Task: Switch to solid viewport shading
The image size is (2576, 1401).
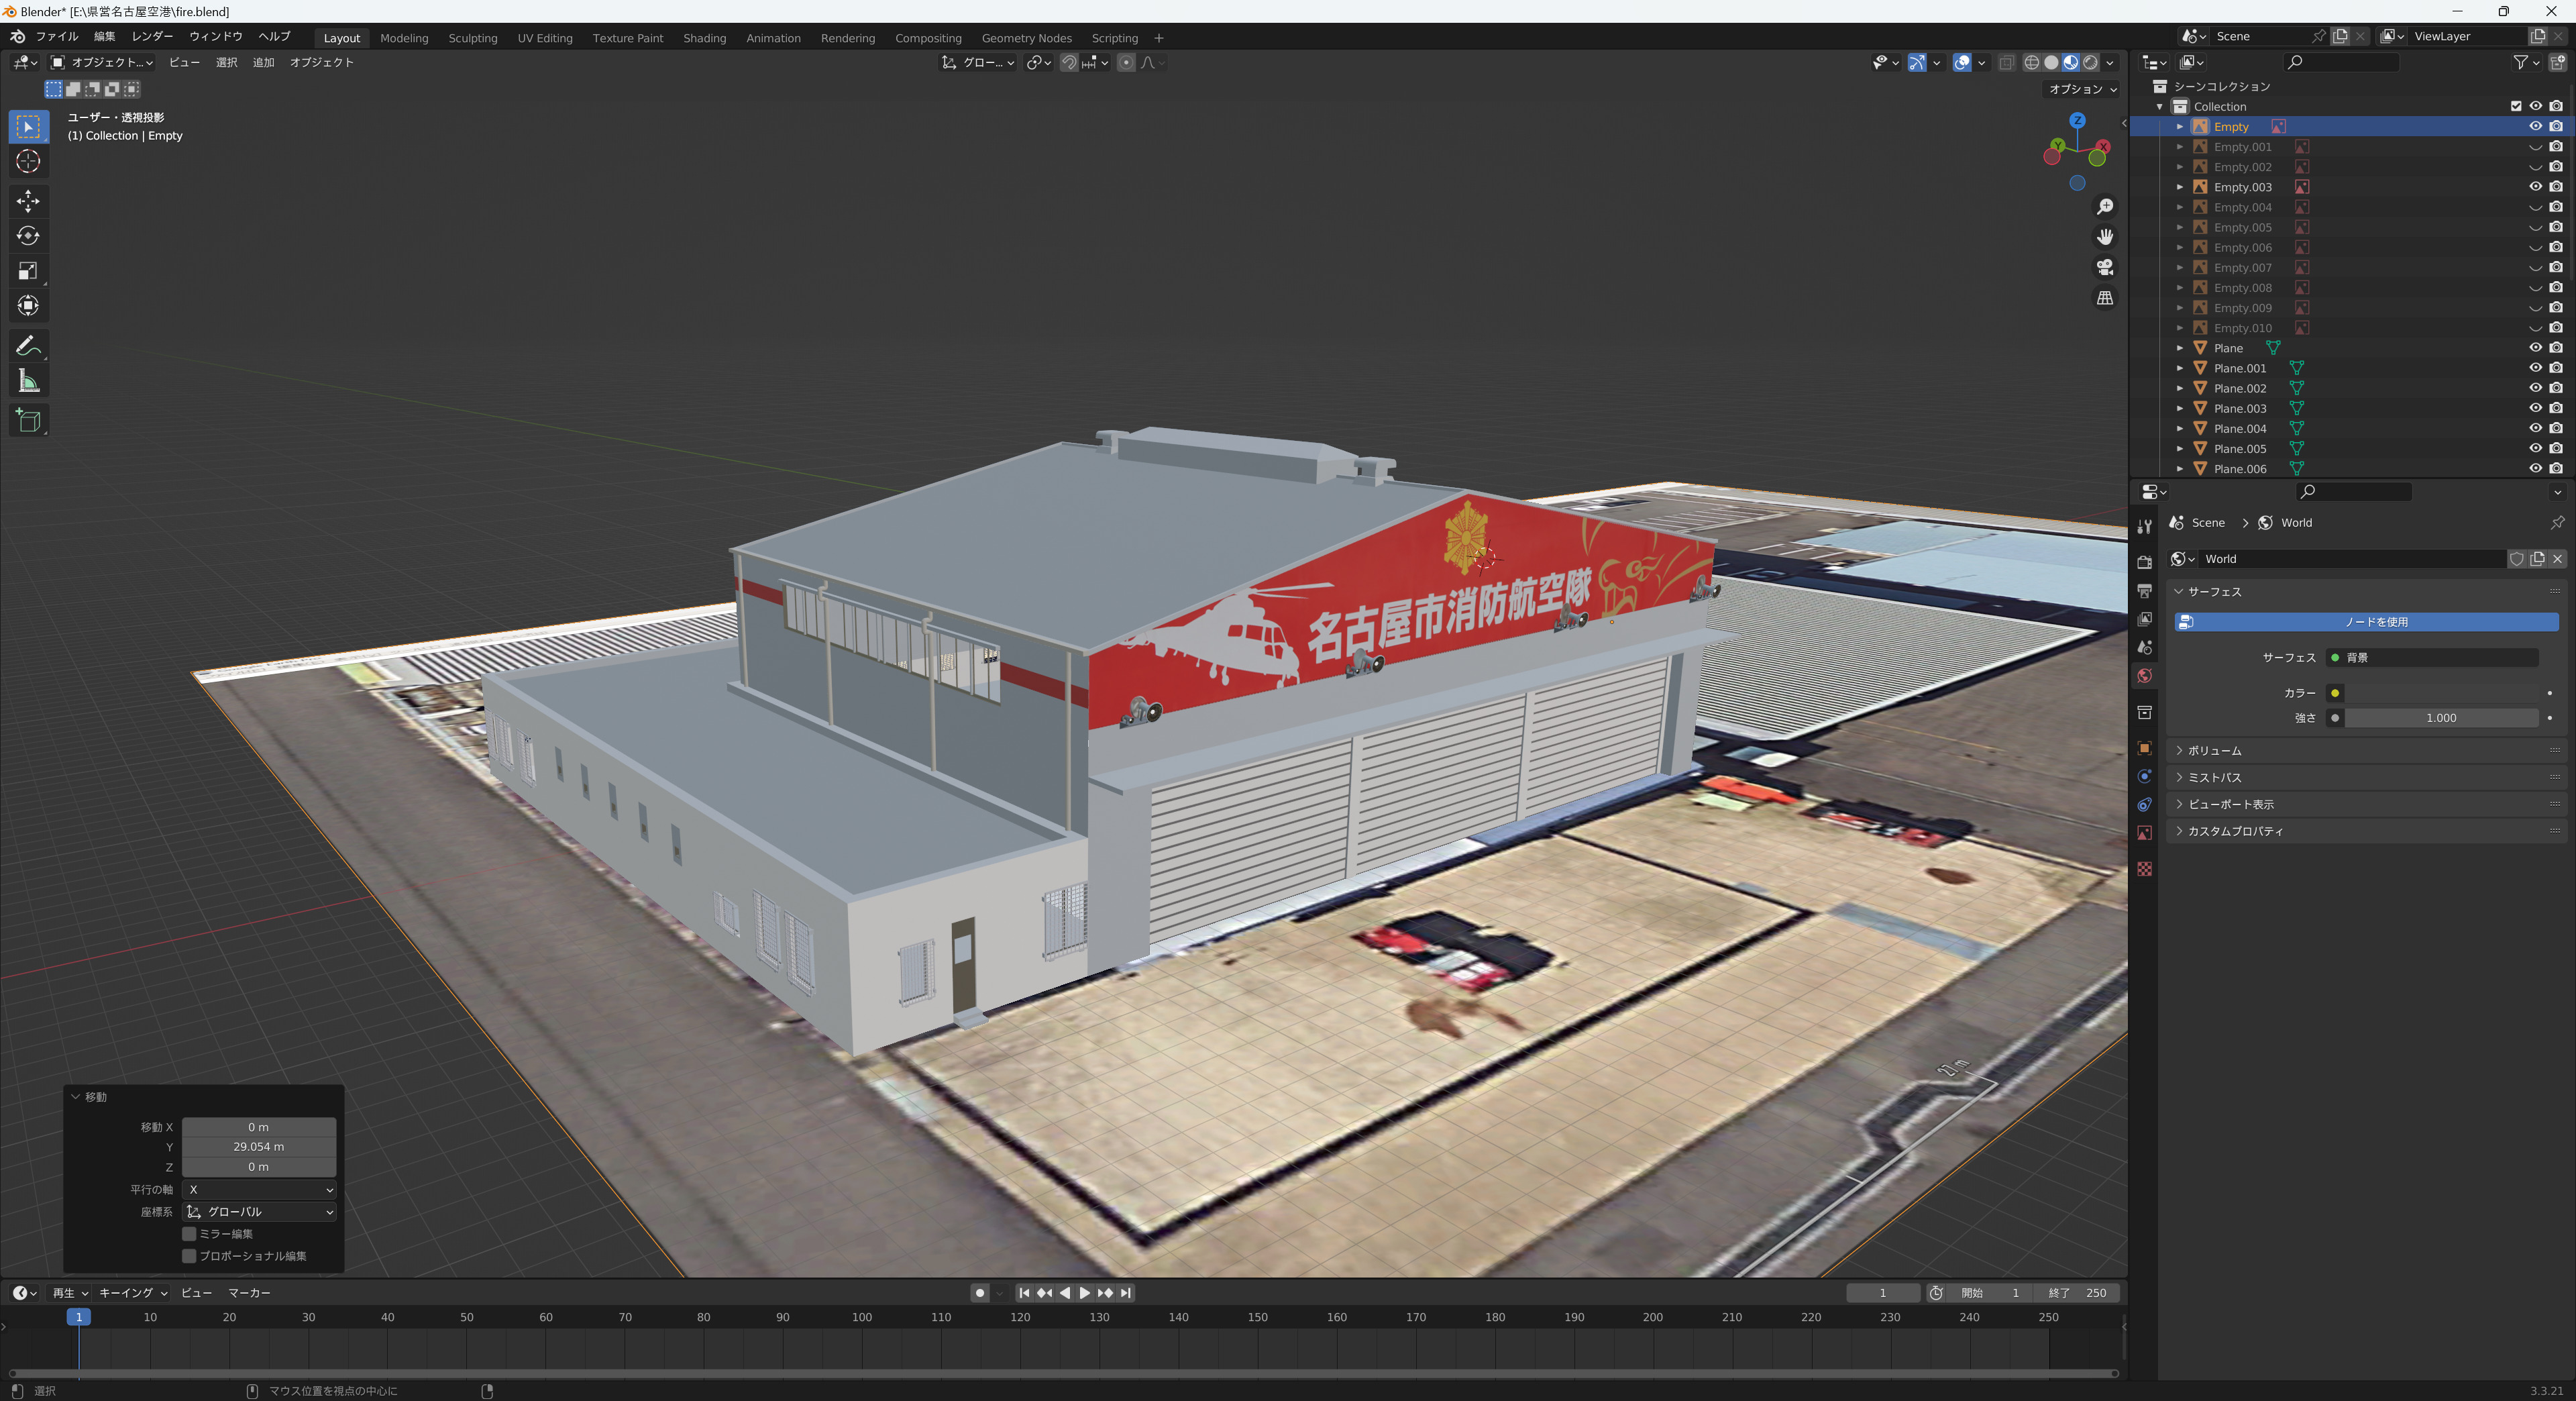Action: pos(2051,62)
